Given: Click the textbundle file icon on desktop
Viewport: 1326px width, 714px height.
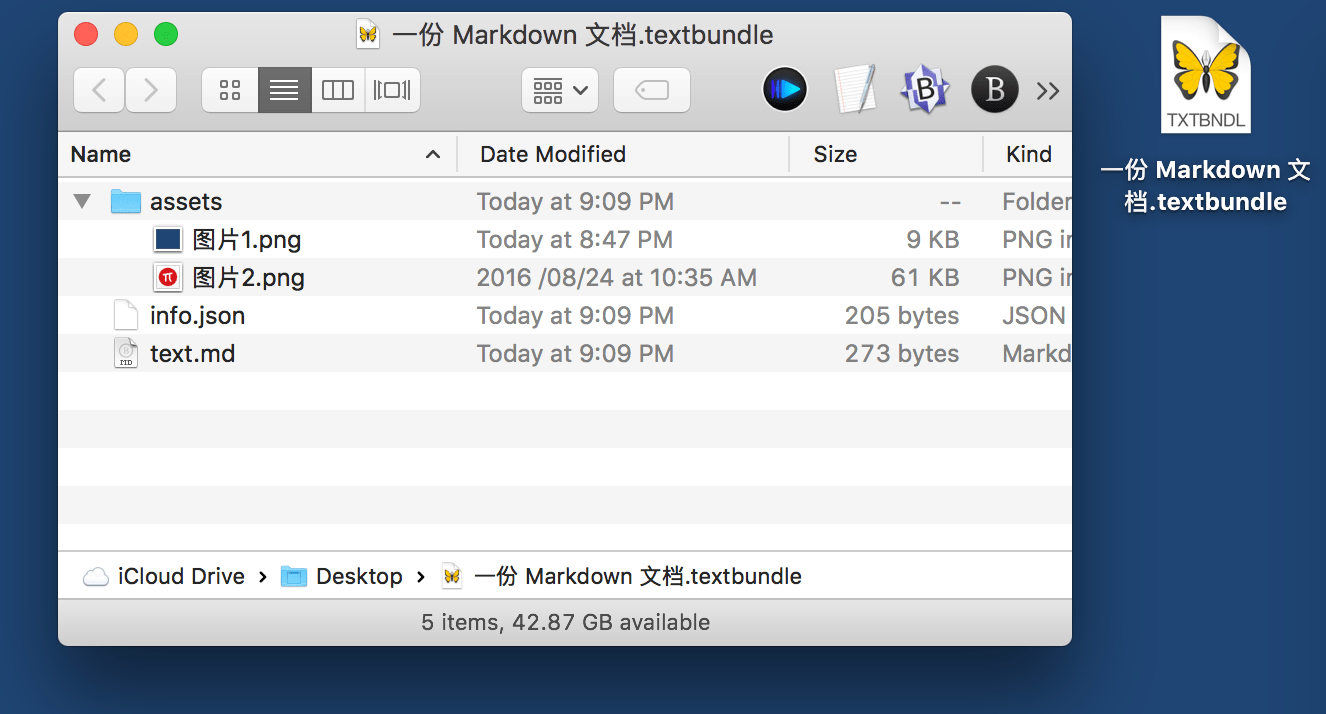Looking at the screenshot, I should [1205, 76].
